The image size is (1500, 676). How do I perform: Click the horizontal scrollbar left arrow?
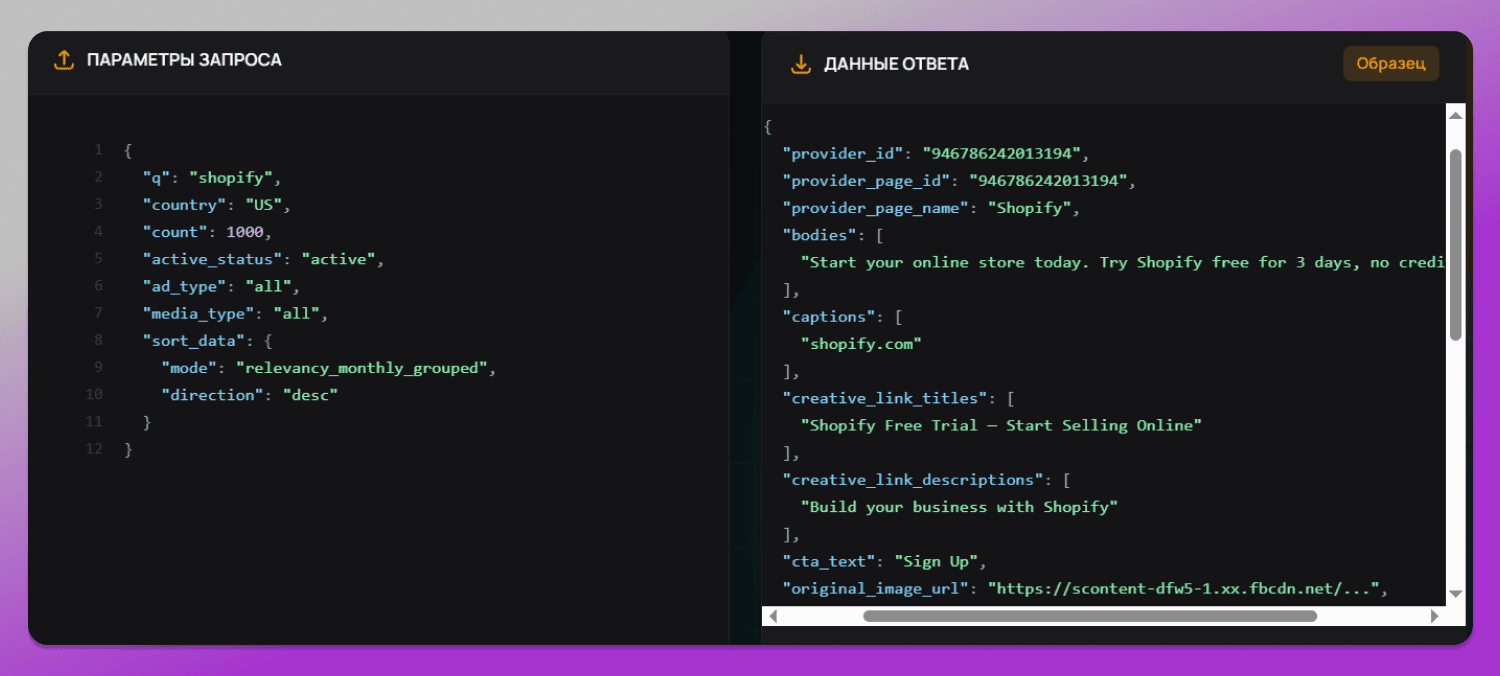click(x=772, y=616)
